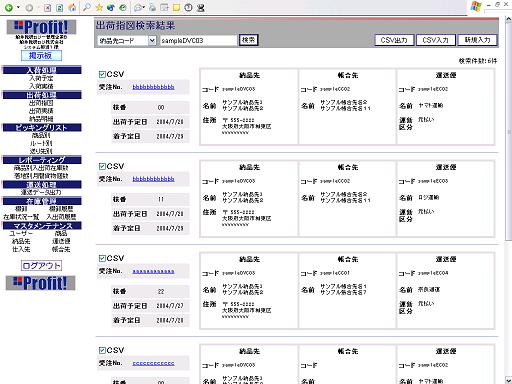Click the Refresh page icon
This screenshot has width=512, height=384.
[x=60, y=8]
